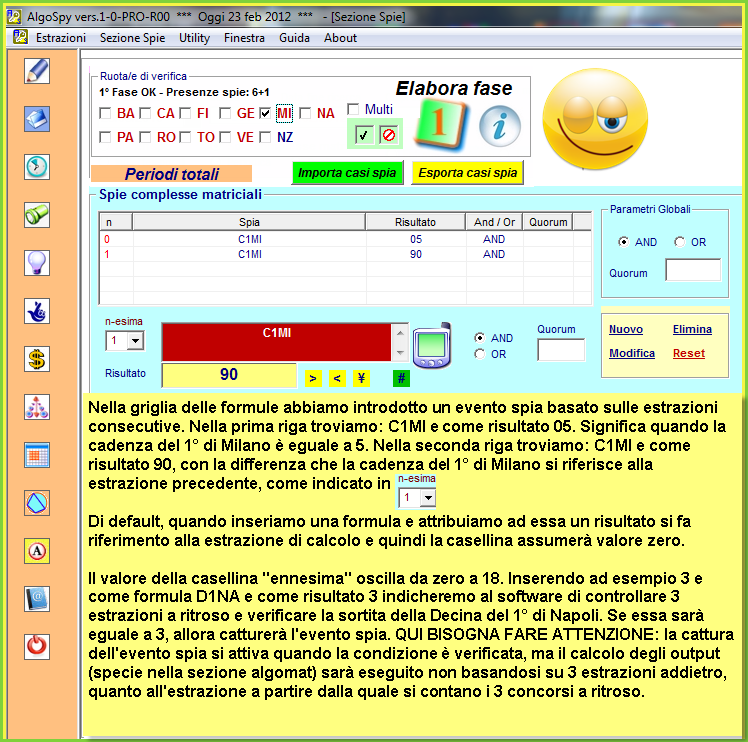748x742 pixels.
Task: Click the green hash symbol button
Action: point(401,378)
